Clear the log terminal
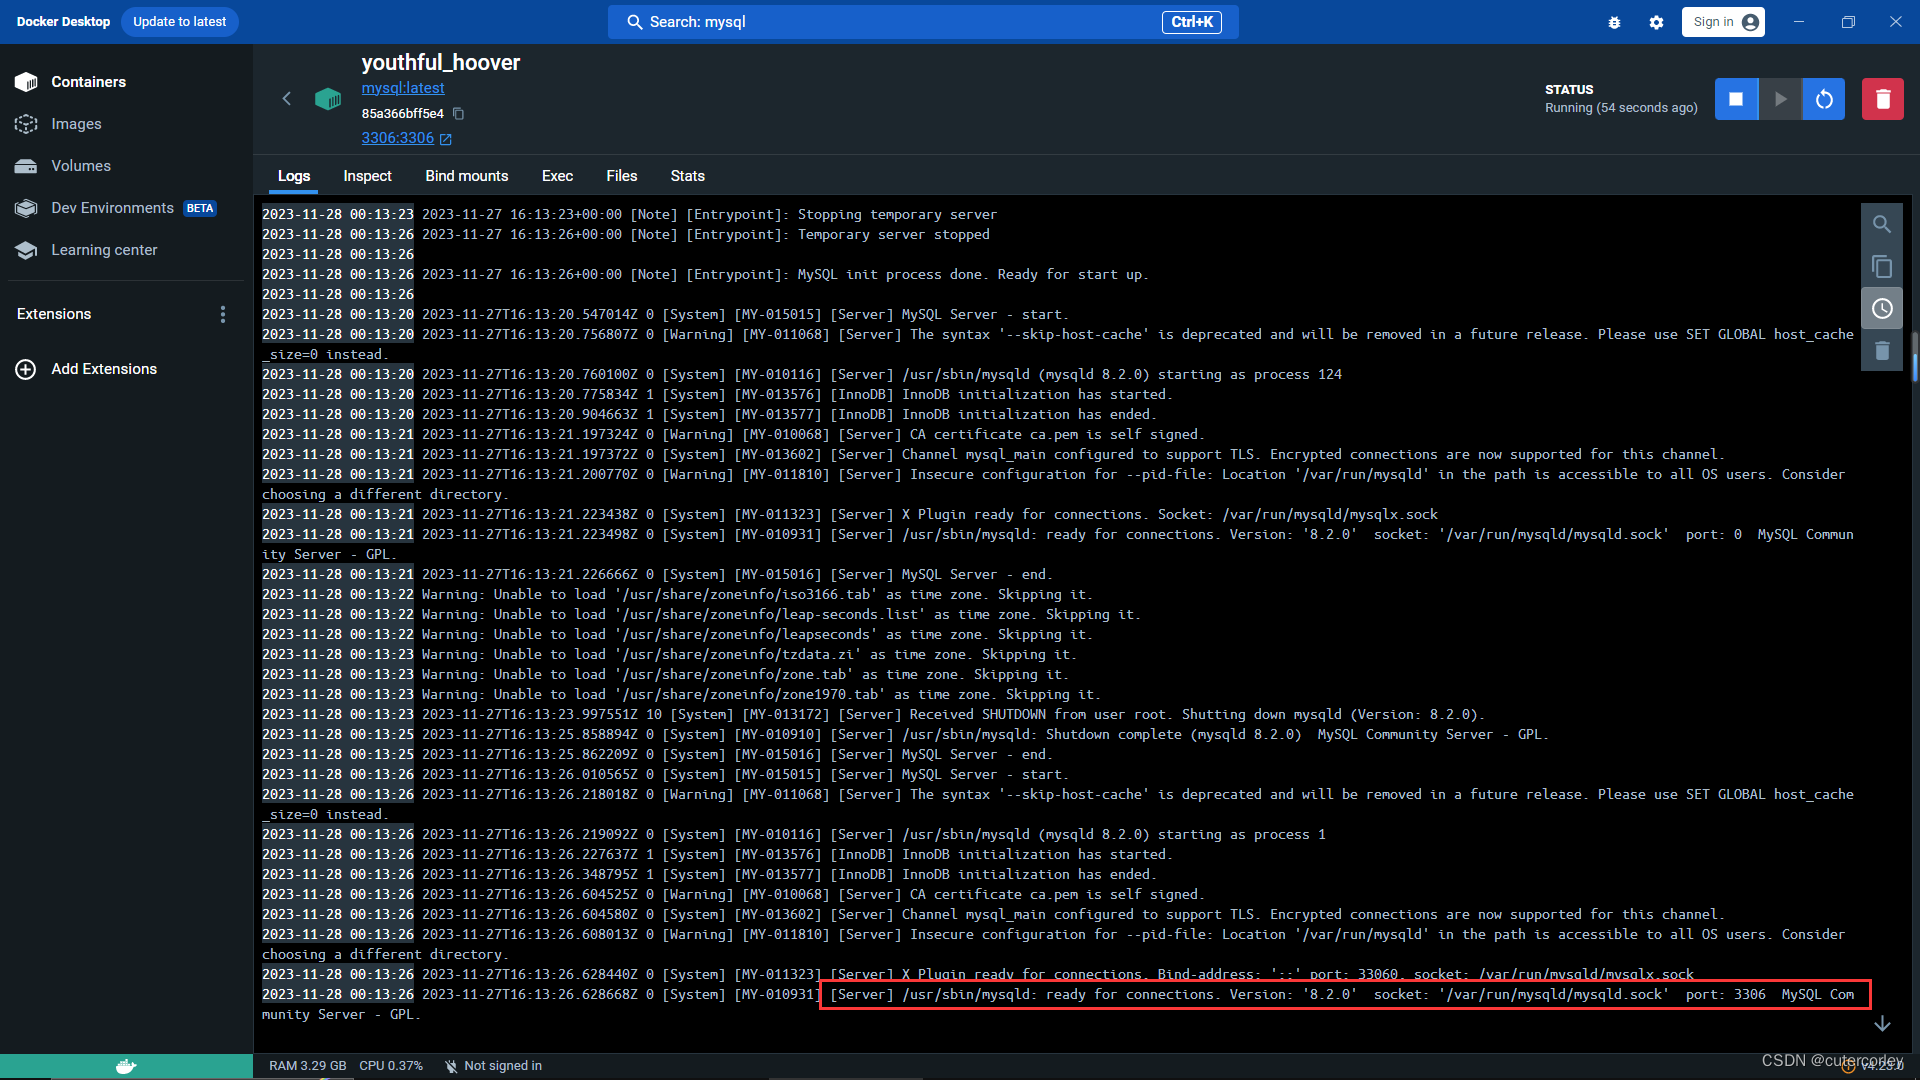1920x1080 pixels. [1881, 350]
